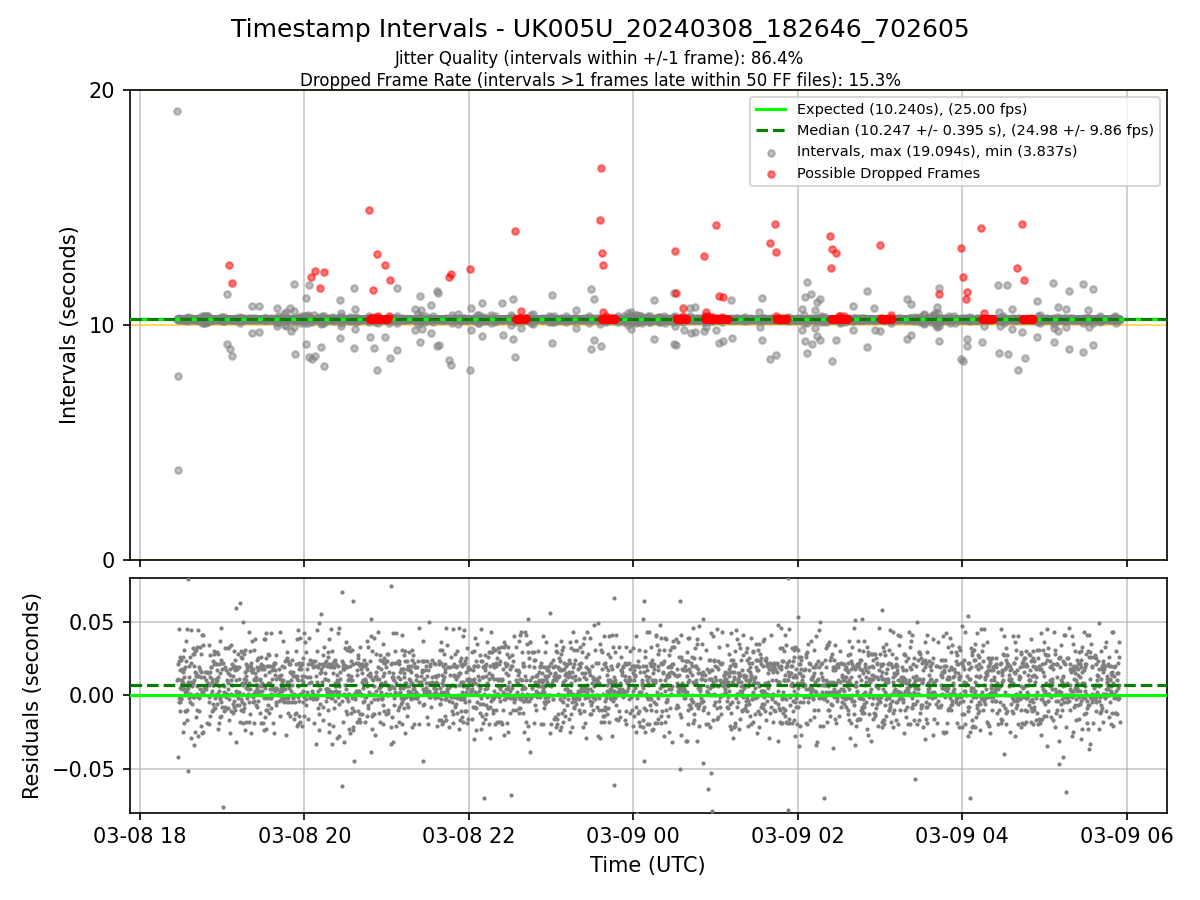Image resolution: width=1200 pixels, height=900 pixels.
Task: Select the 'Dropped Frame Rate' 15.3% subtitle line
Action: (x=600, y=80)
